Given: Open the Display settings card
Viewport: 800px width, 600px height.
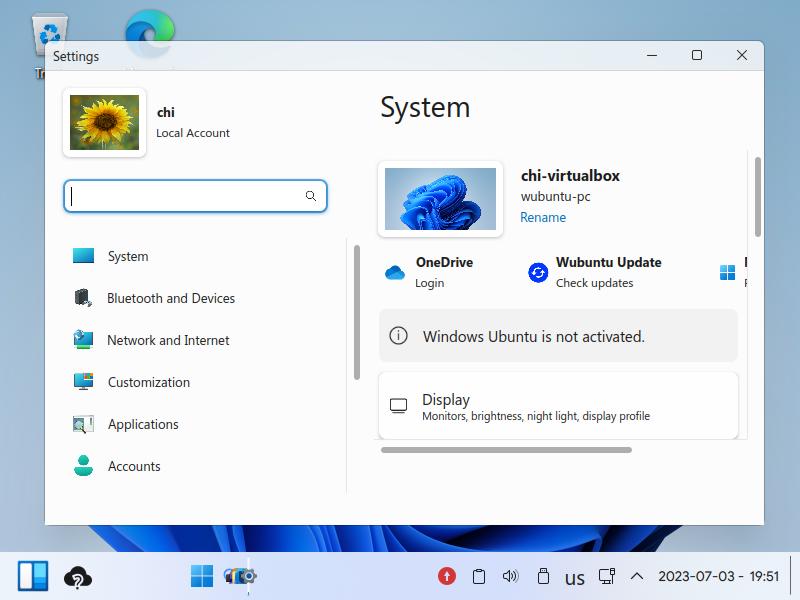Looking at the screenshot, I should point(558,406).
